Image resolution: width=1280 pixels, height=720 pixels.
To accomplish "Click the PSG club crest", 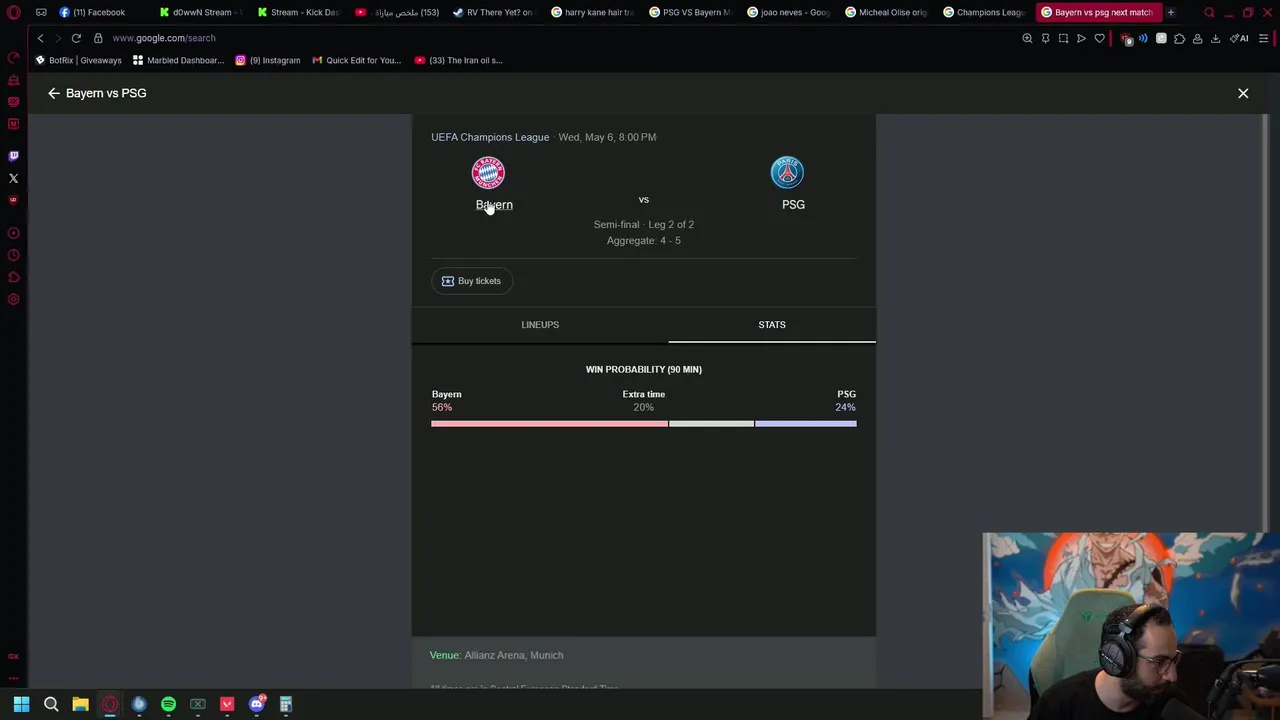I will click(787, 173).
